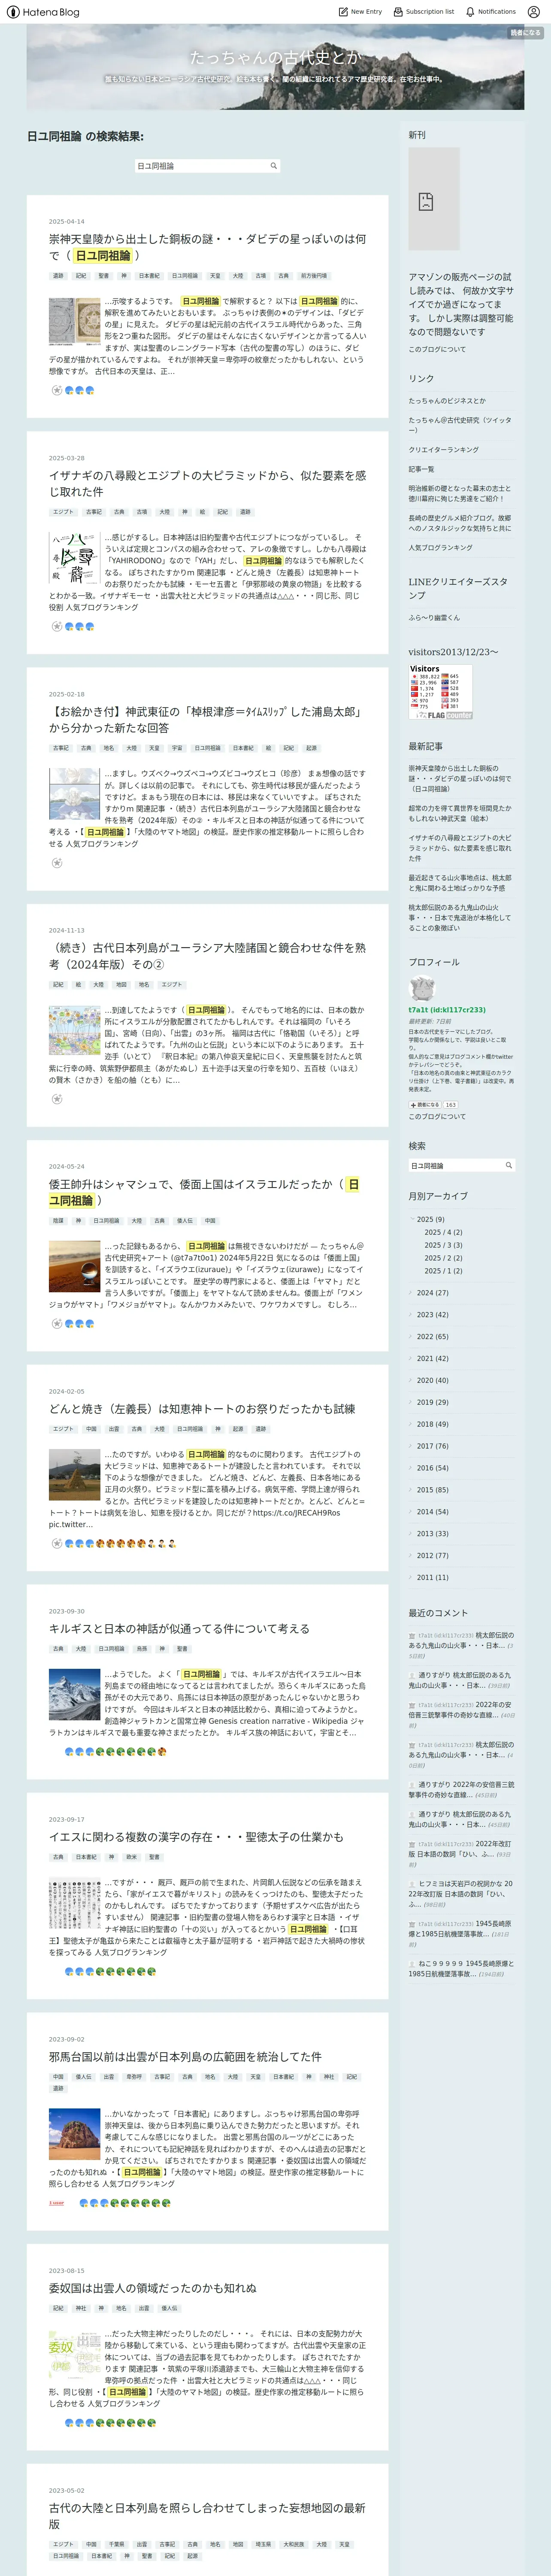This screenshot has width=551, height=2576.
Task: Click the 読者になる button on the header image
Action: pos(524,33)
